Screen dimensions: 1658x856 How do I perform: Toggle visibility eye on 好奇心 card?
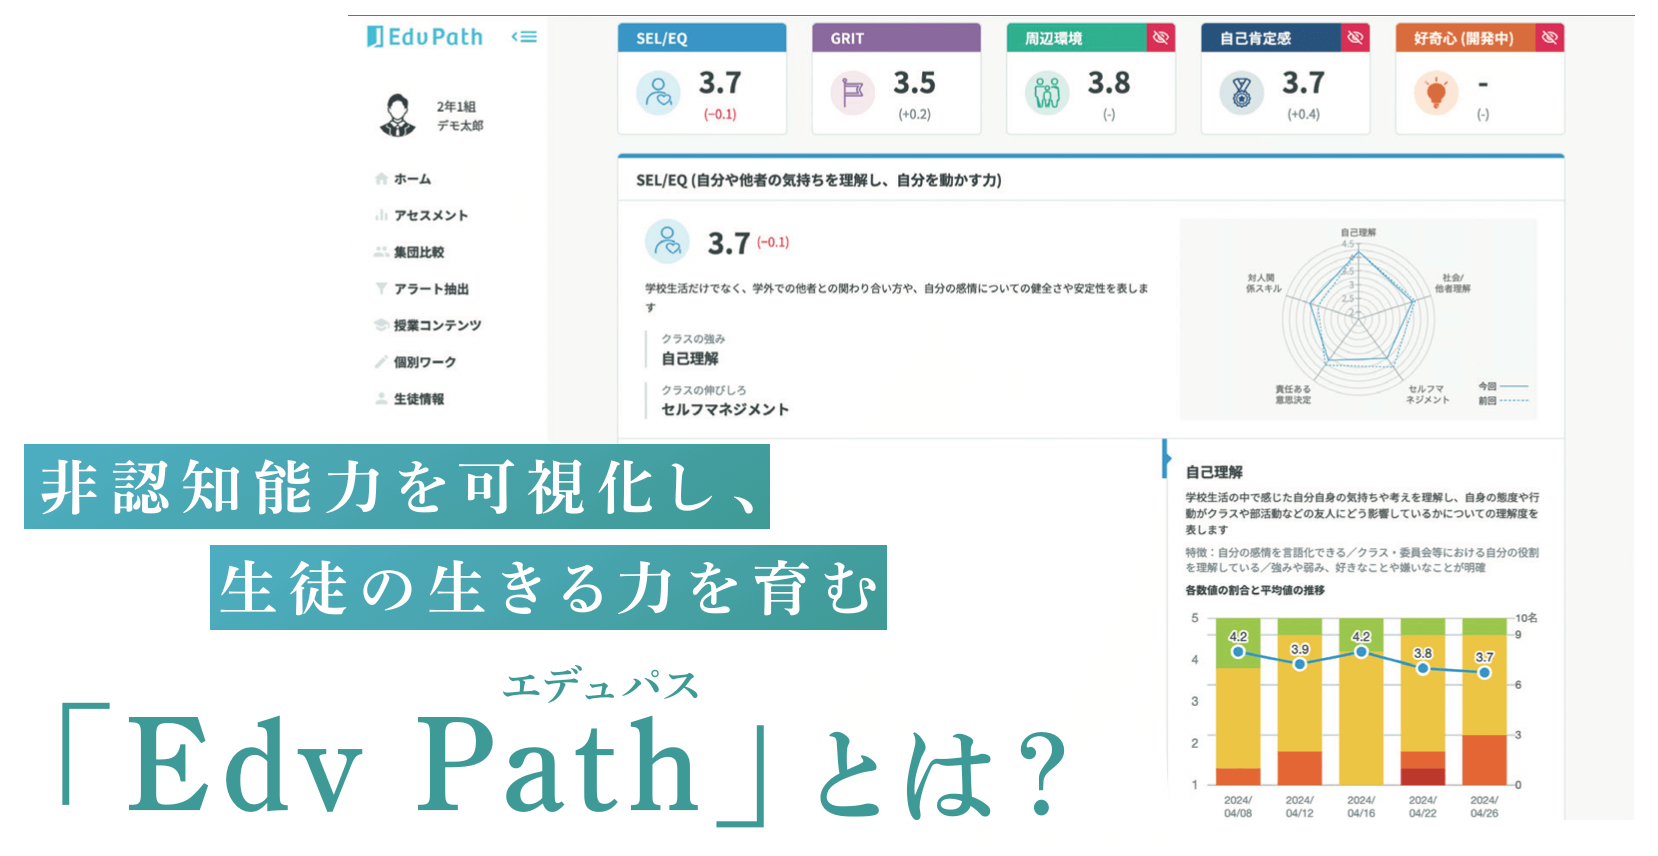[x=1550, y=38]
